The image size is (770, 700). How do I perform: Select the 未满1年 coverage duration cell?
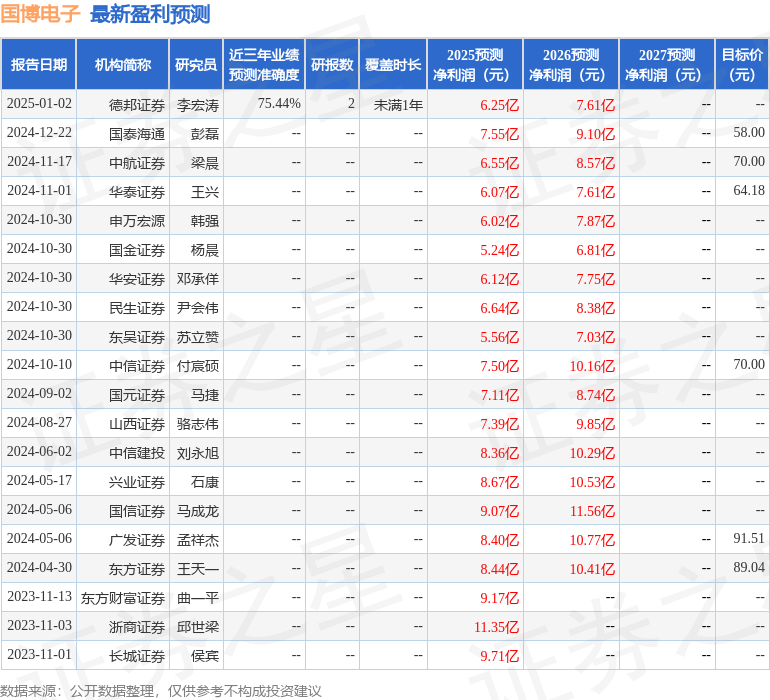click(x=398, y=104)
